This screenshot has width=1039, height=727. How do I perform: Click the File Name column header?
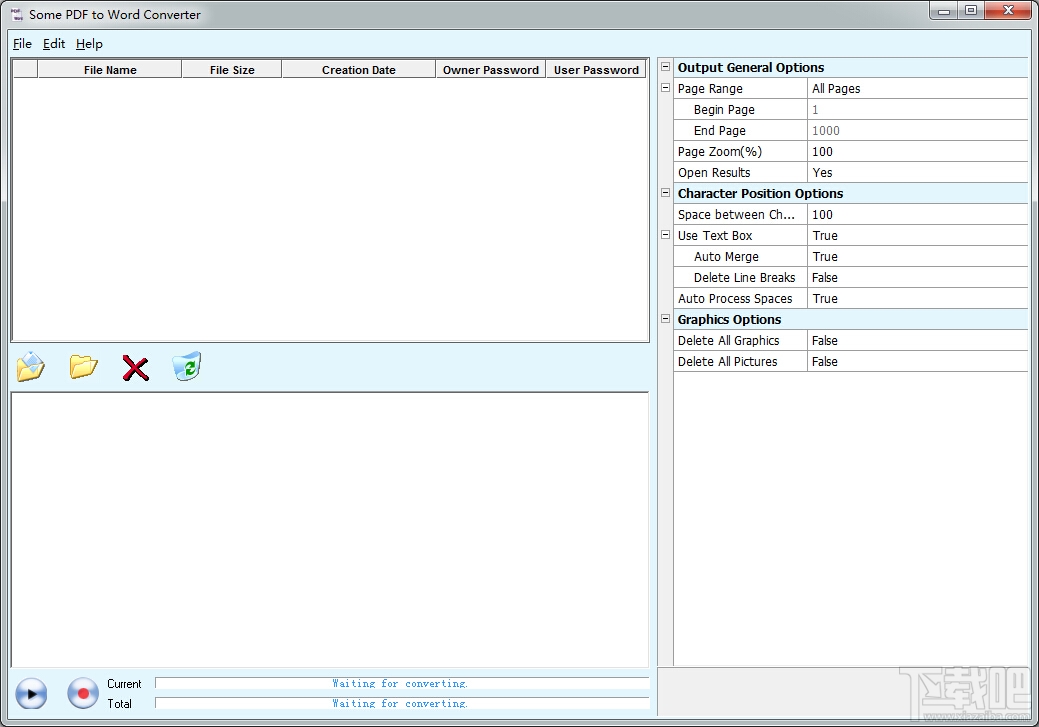click(110, 70)
